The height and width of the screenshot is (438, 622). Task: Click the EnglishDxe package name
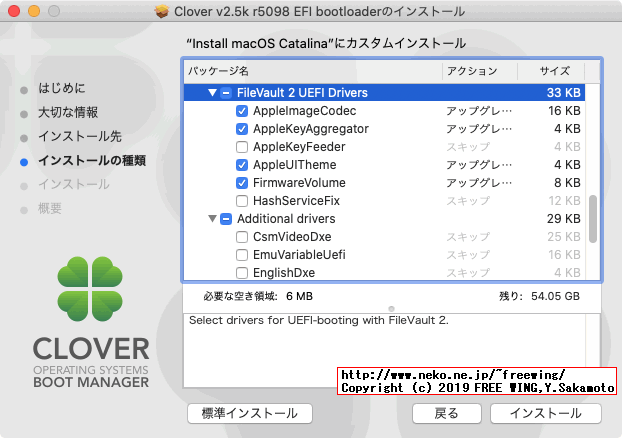coord(284,273)
